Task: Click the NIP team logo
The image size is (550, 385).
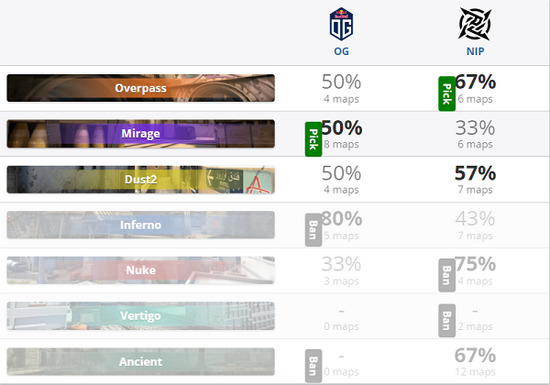Action: coord(475,24)
